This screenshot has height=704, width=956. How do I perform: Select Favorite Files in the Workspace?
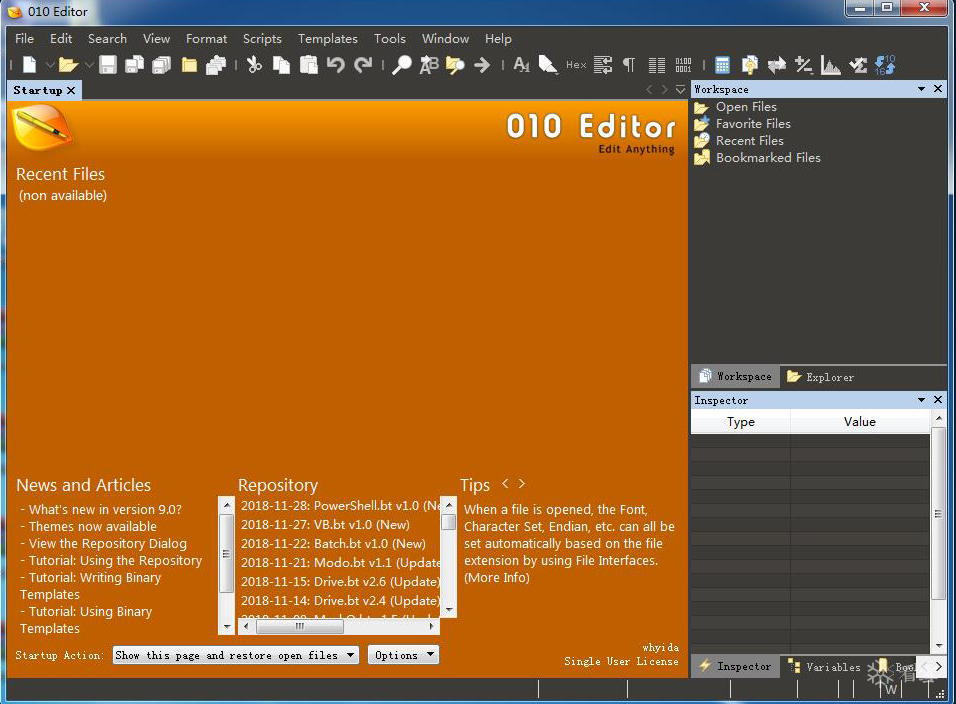pos(753,124)
